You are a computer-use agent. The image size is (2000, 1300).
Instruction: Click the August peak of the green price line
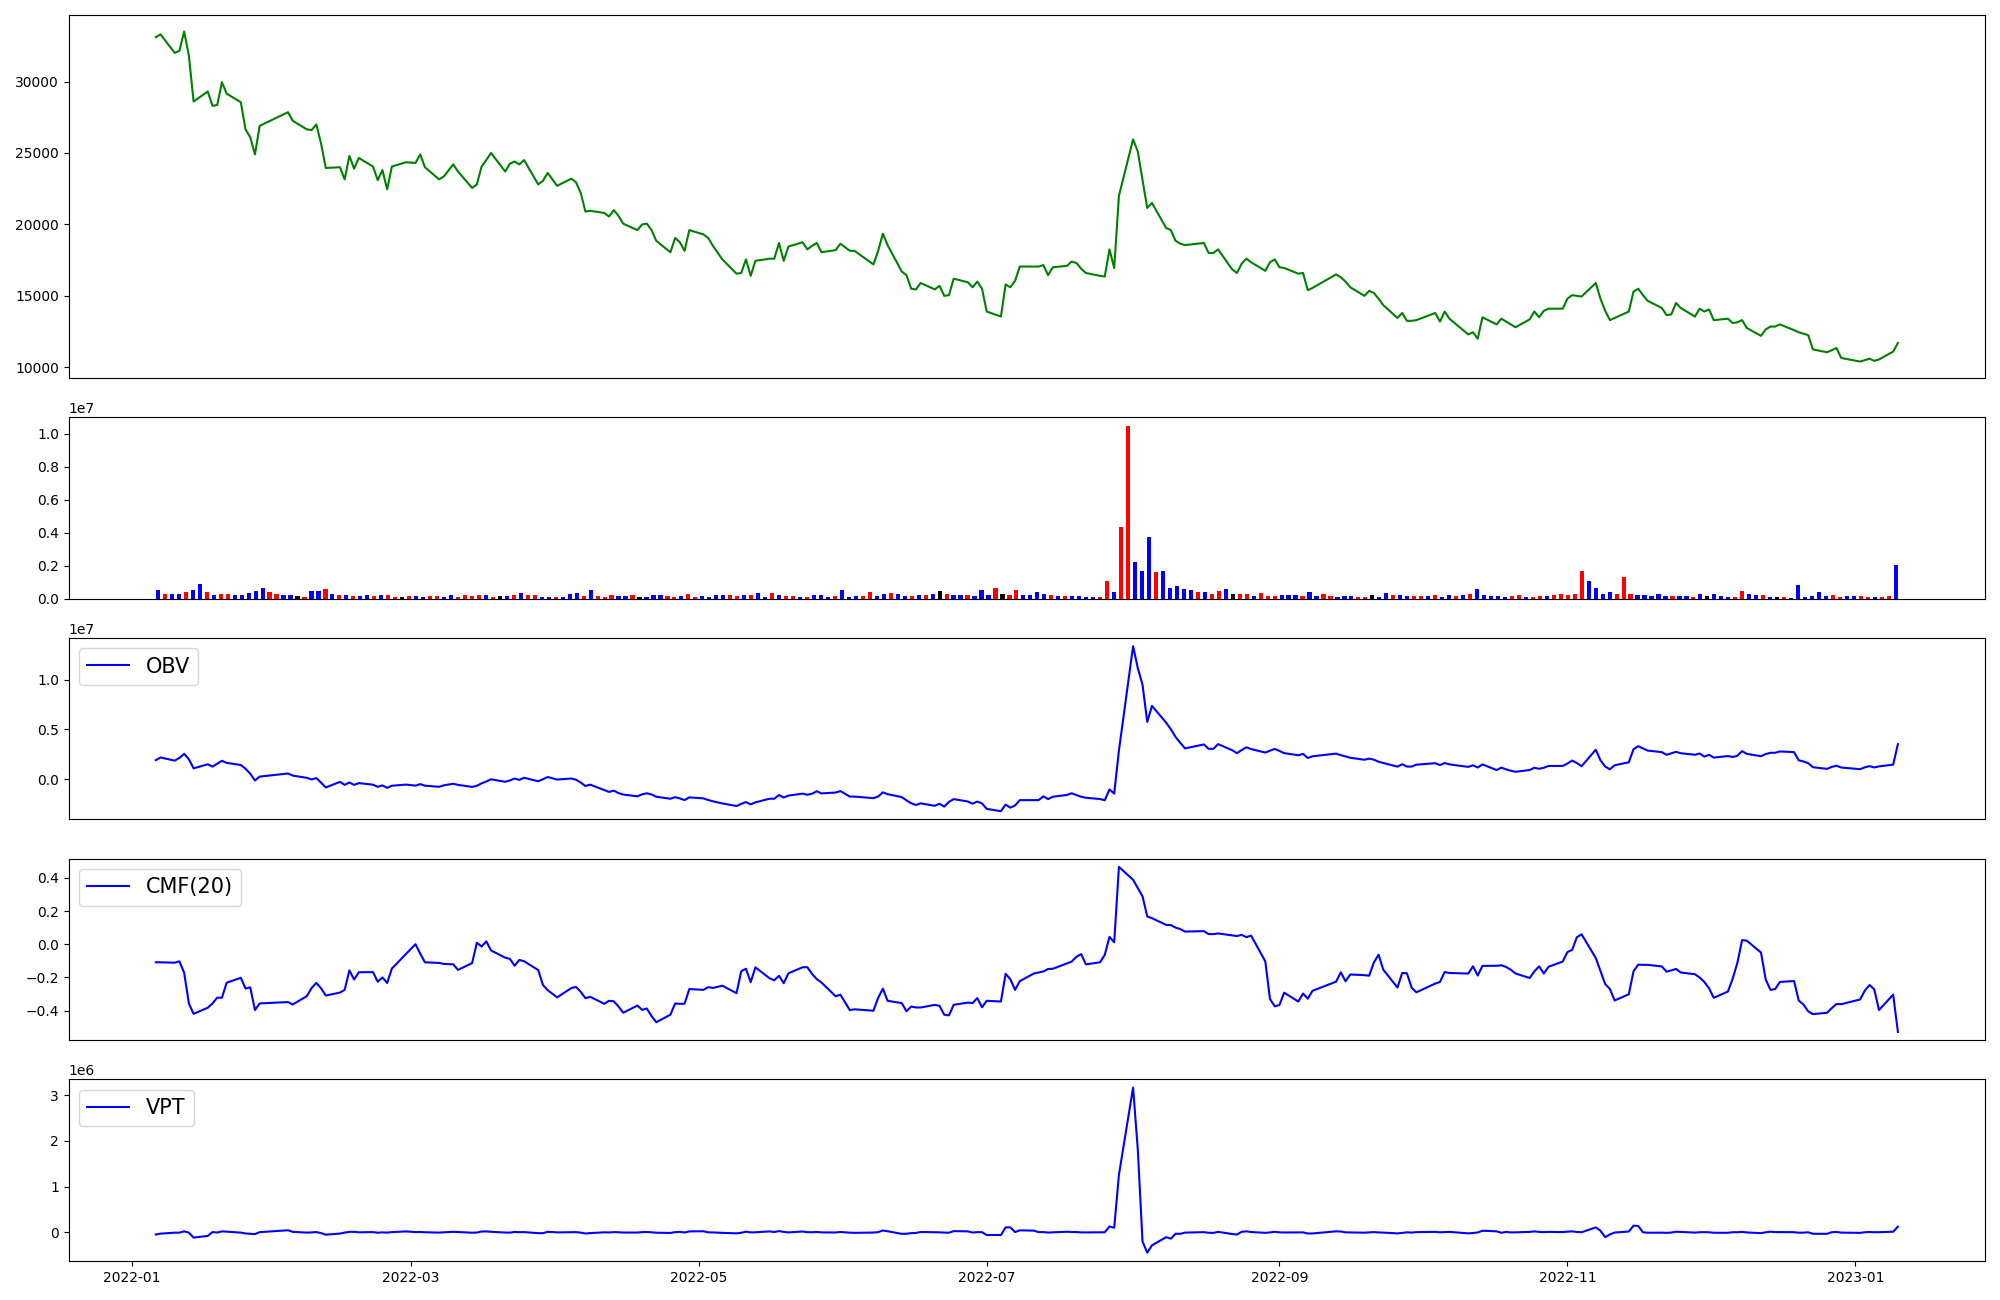click(x=1133, y=140)
